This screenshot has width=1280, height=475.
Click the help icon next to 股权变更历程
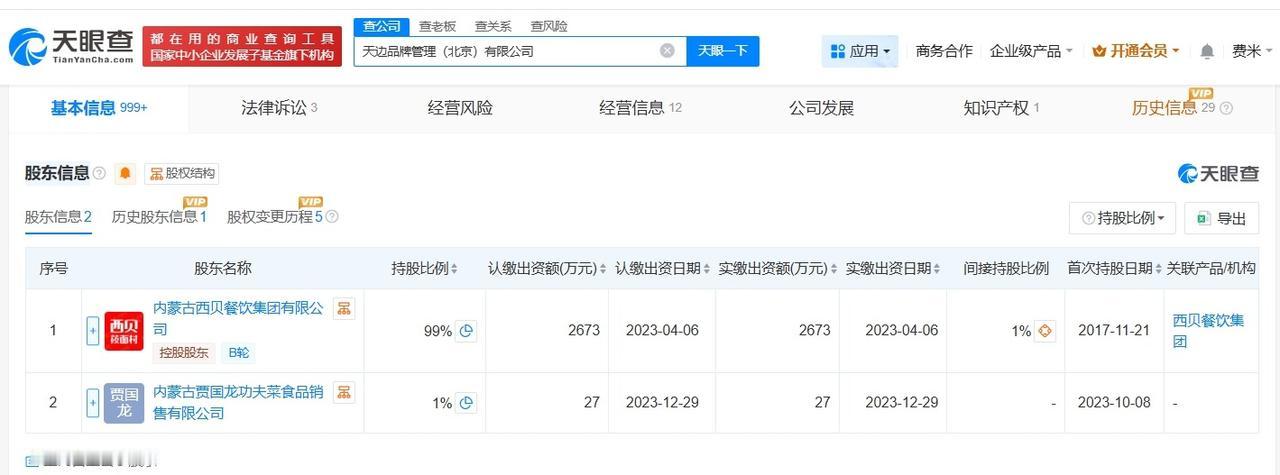point(332,217)
